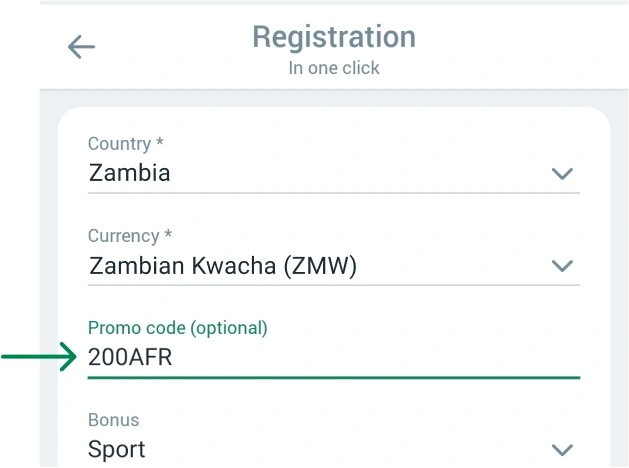
Task: Click the blank header area right of Registration
Action: coord(520,45)
